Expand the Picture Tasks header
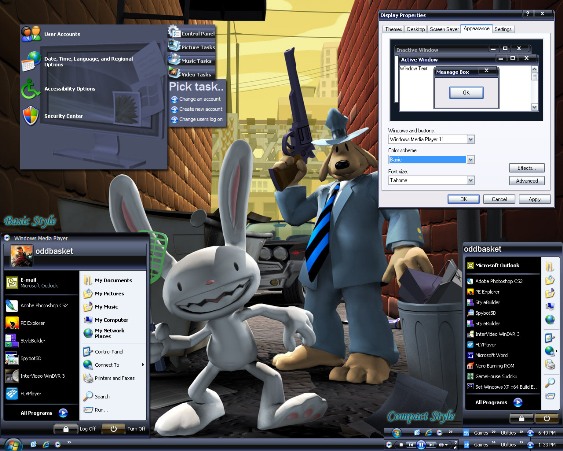This screenshot has height=451, width=563. [x=191, y=47]
